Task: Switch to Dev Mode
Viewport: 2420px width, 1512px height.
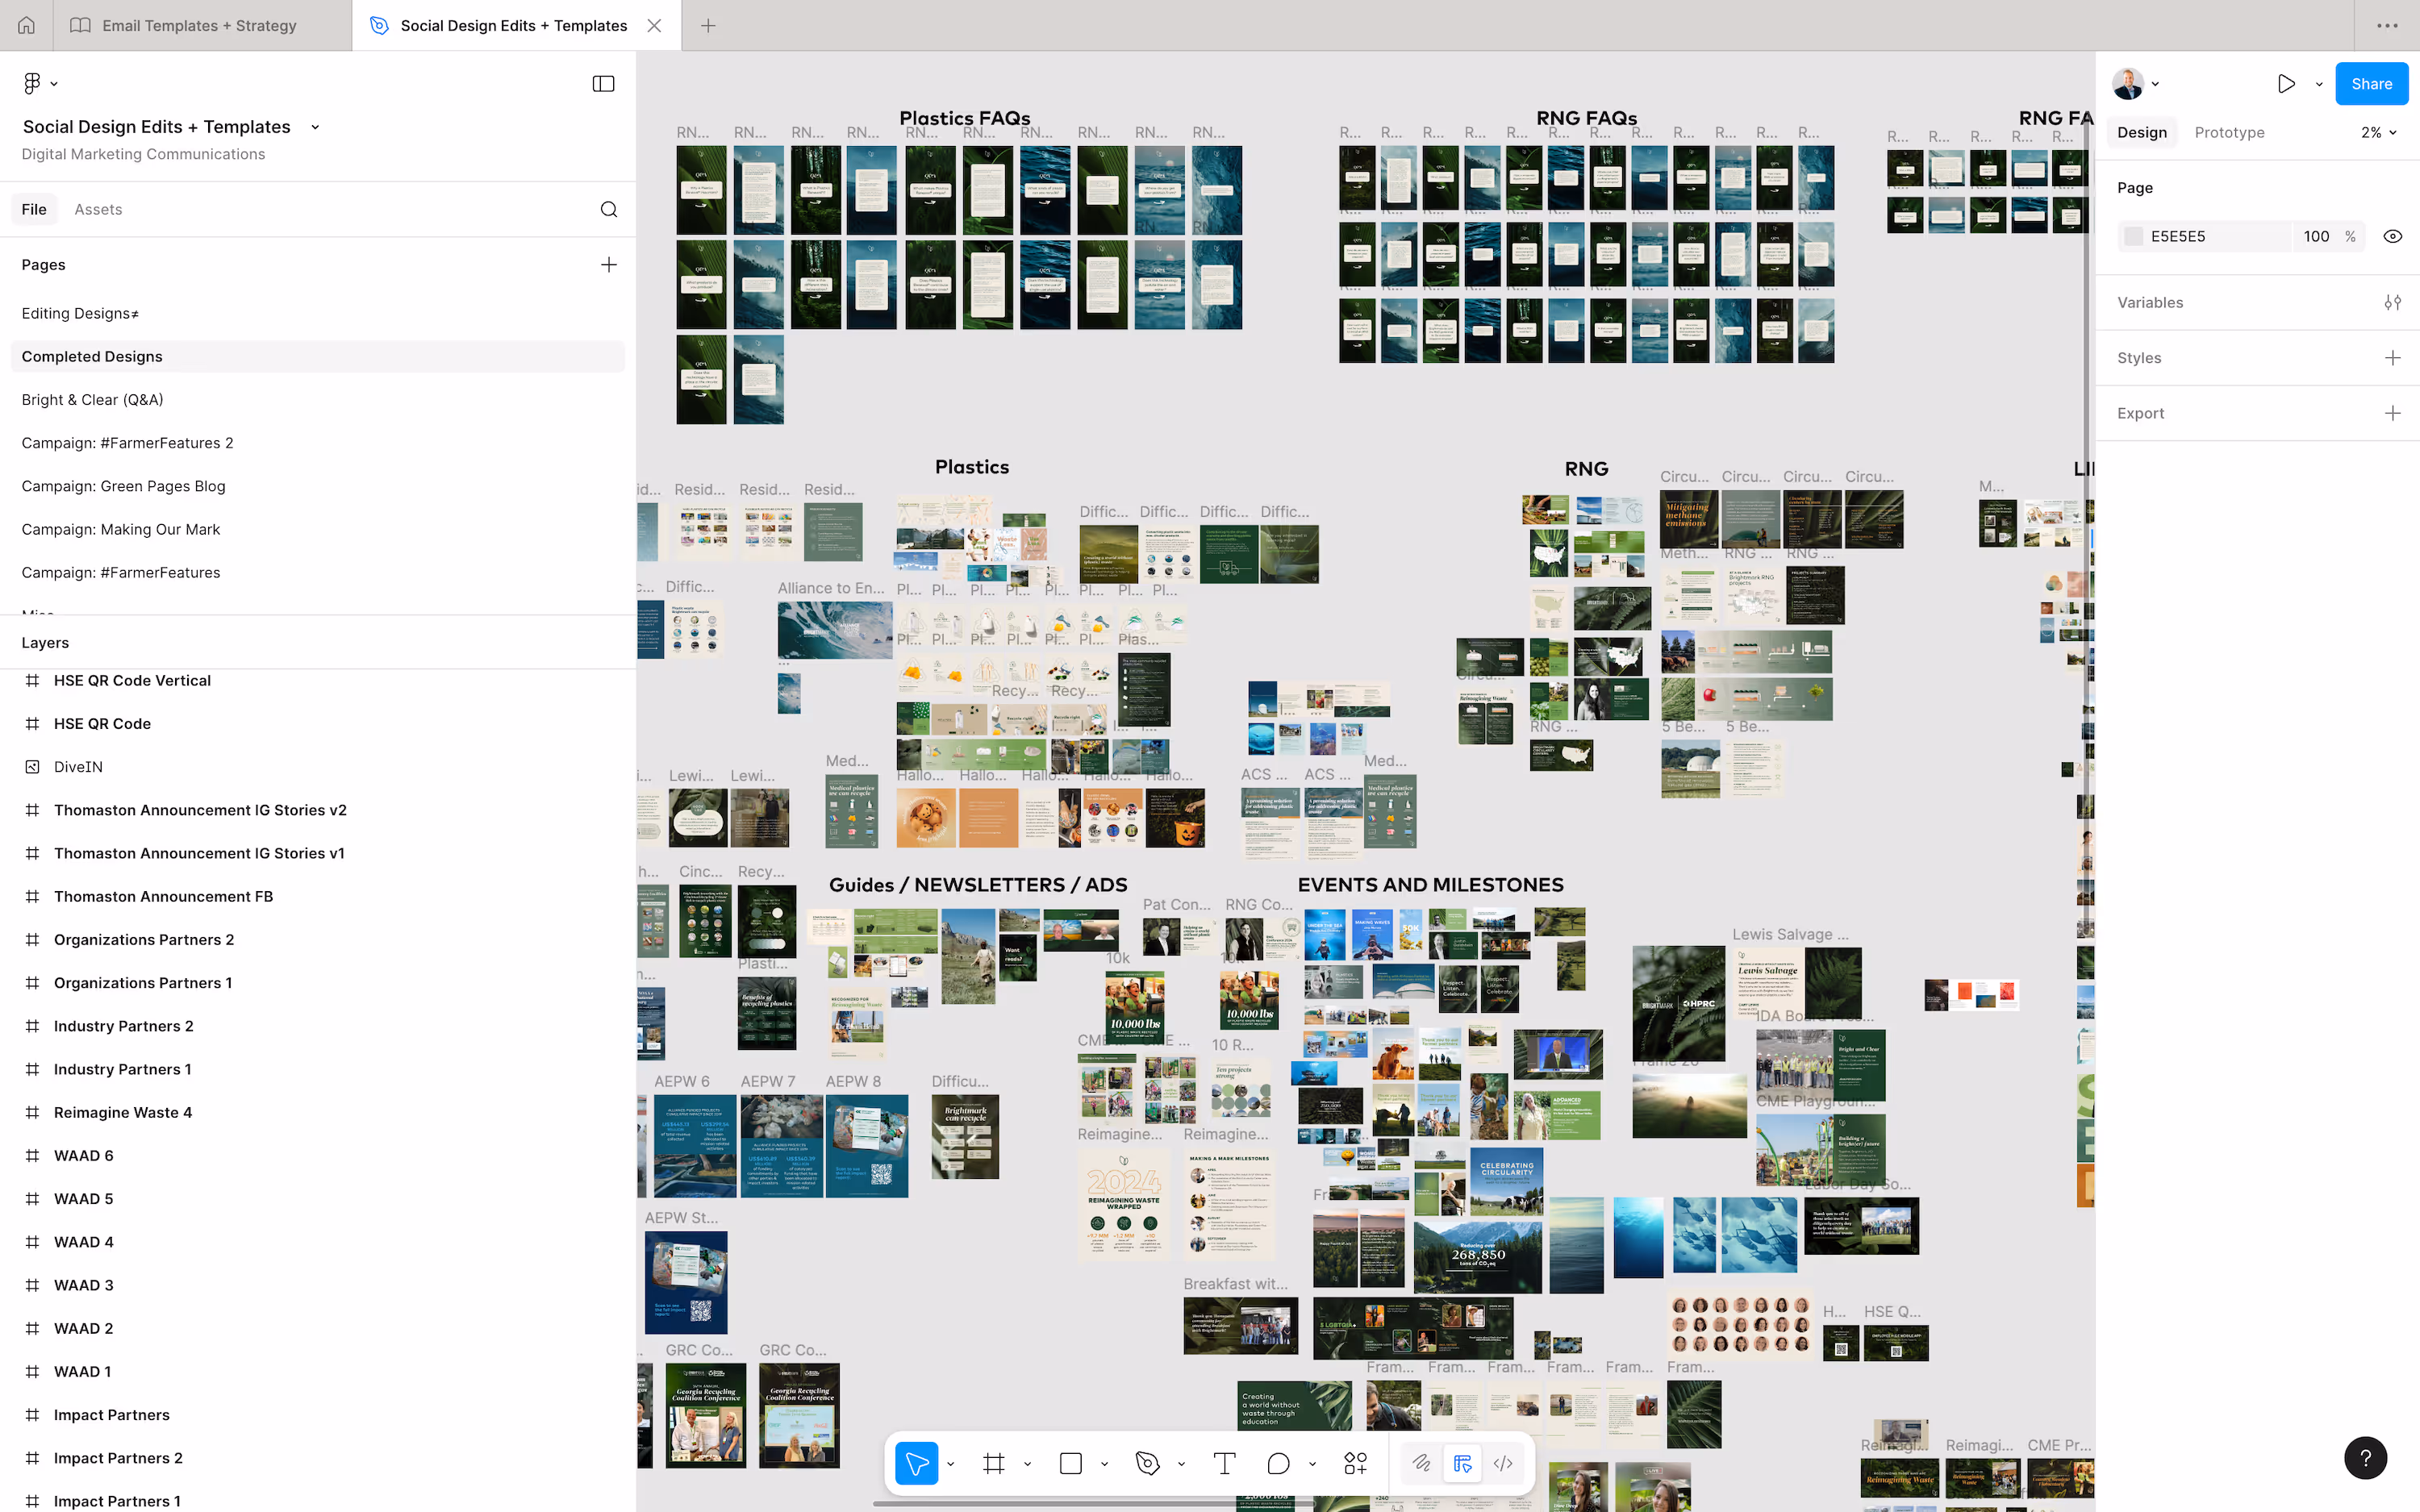Action: [x=1503, y=1463]
